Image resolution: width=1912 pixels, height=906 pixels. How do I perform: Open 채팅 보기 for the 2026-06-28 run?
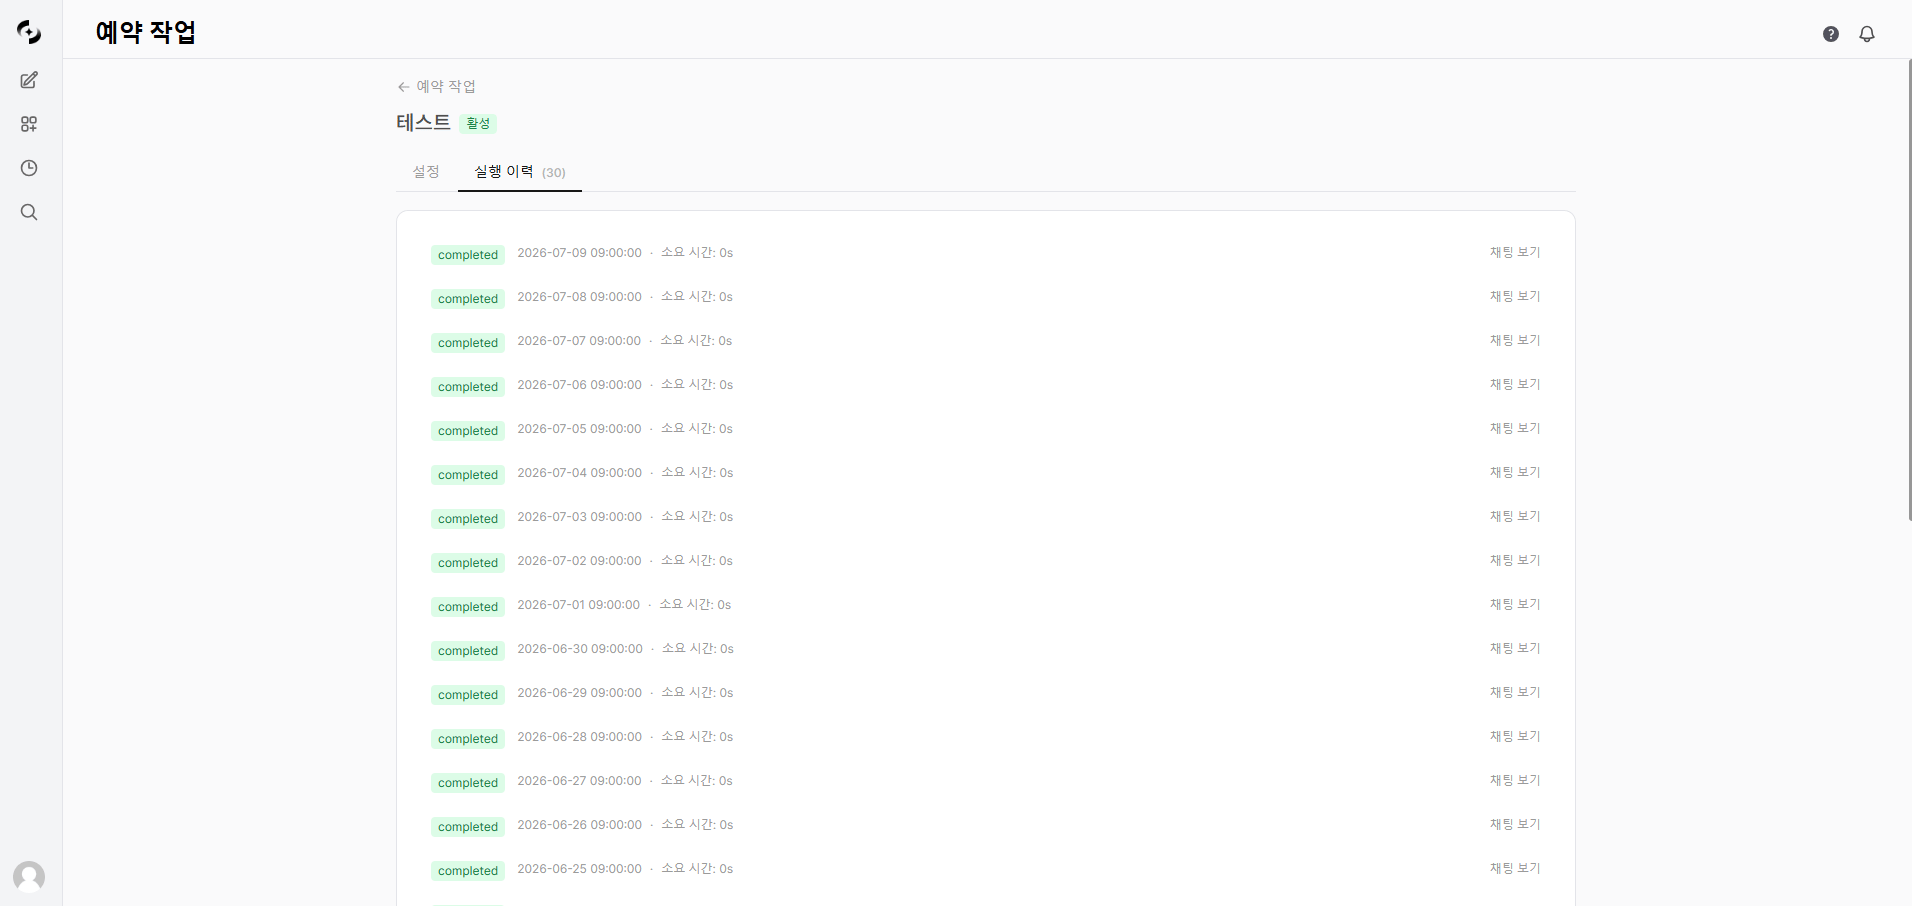pyautogui.click(x=1515, y=737)
